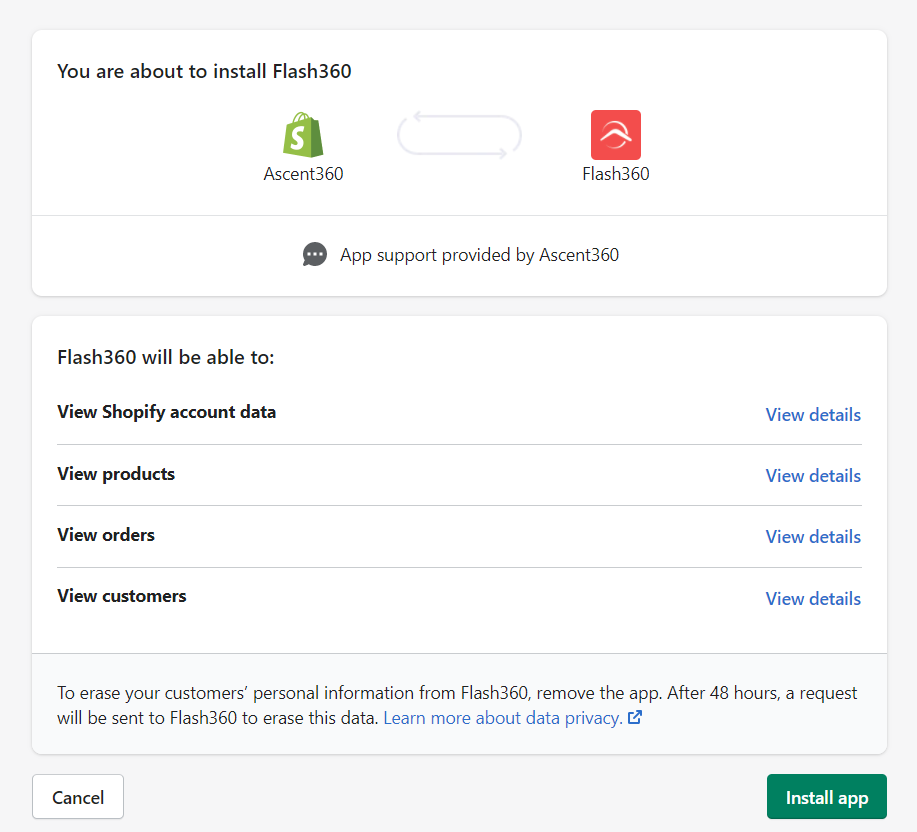The height and width of the screenshot is (832, 917).
Task: Click the external link icon after data privacy
Action: pos(634,718)
